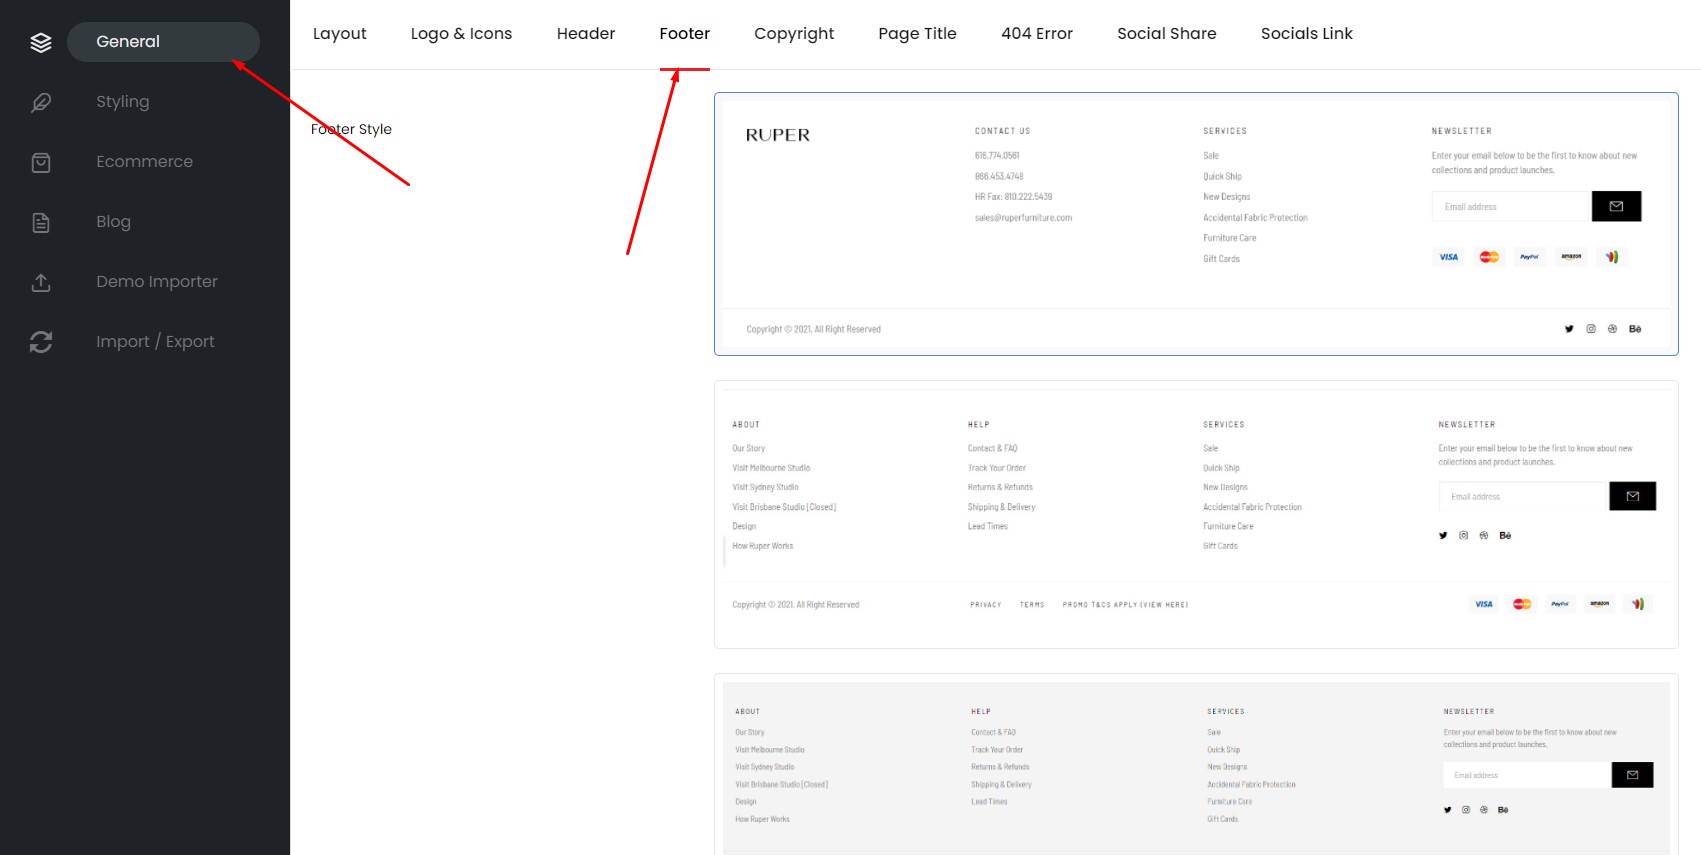Choose the third gray-background footer style
Viewport: 1701px width, 855px height.
pos(1196,765)
